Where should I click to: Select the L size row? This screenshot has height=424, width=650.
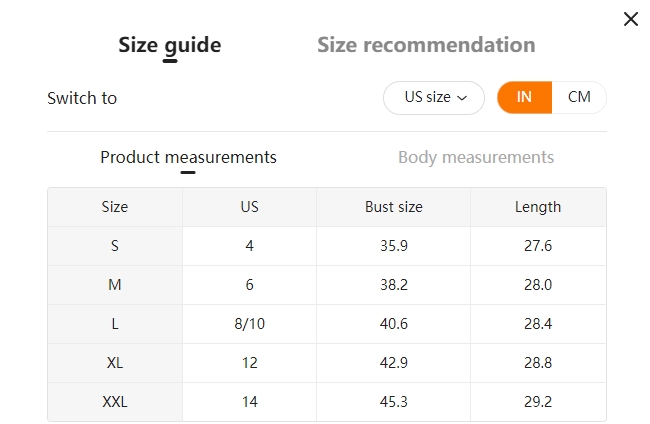coord(327,324)
